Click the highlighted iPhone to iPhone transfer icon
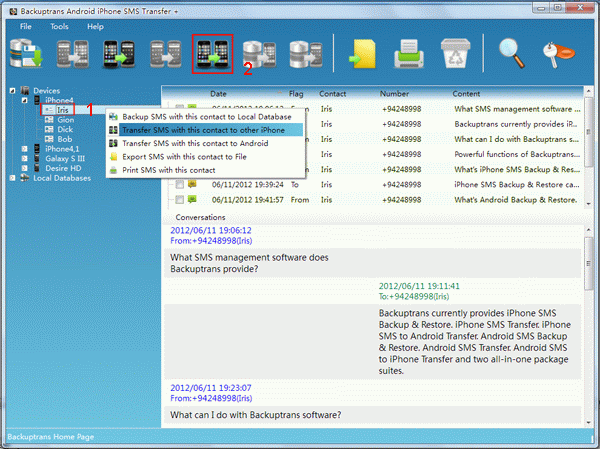The image size is (600, 449). (x=212, y=54)
